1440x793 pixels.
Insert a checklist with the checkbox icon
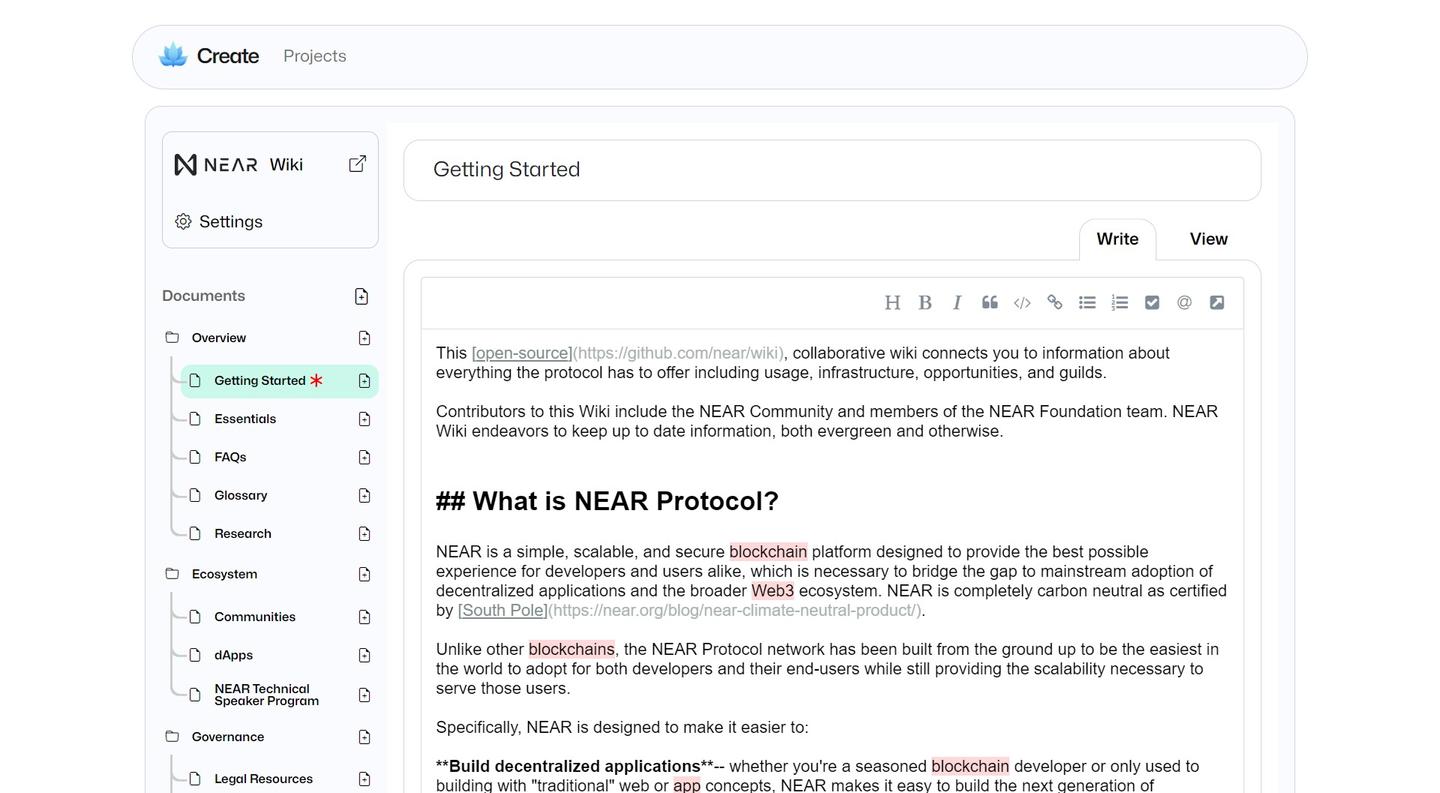(1152, 303)
